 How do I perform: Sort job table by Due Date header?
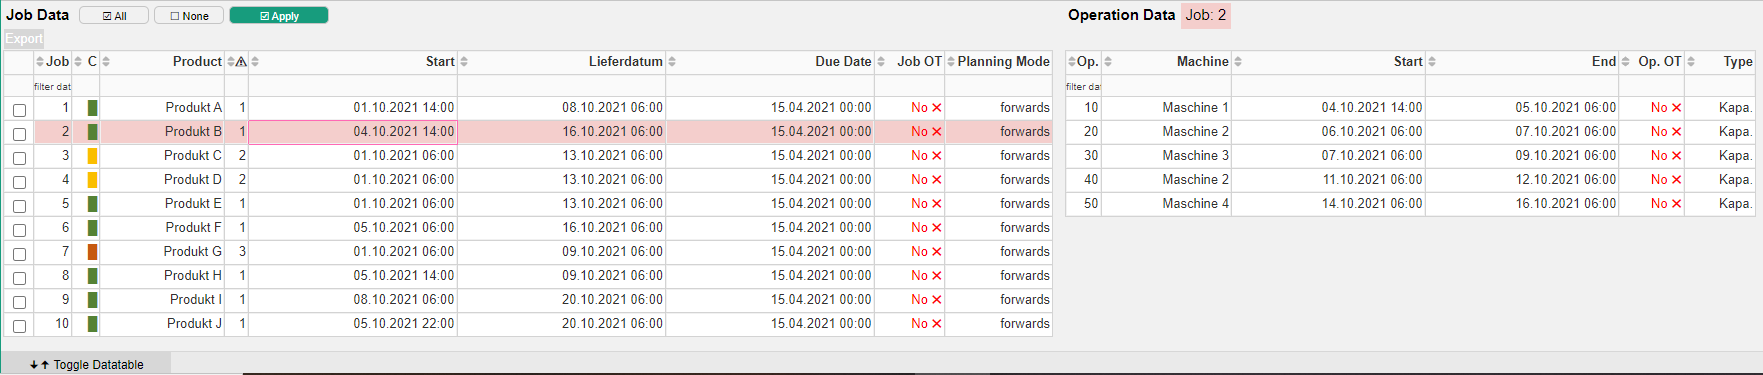(843, 62)
